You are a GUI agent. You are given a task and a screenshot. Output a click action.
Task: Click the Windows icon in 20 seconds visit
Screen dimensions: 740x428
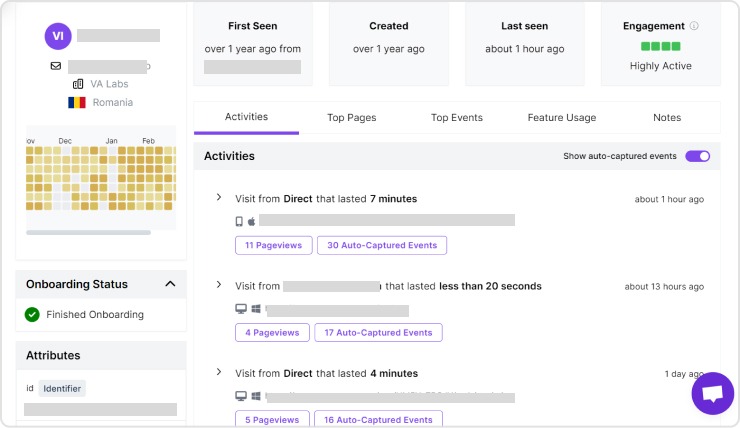click(x=256, y=309)
